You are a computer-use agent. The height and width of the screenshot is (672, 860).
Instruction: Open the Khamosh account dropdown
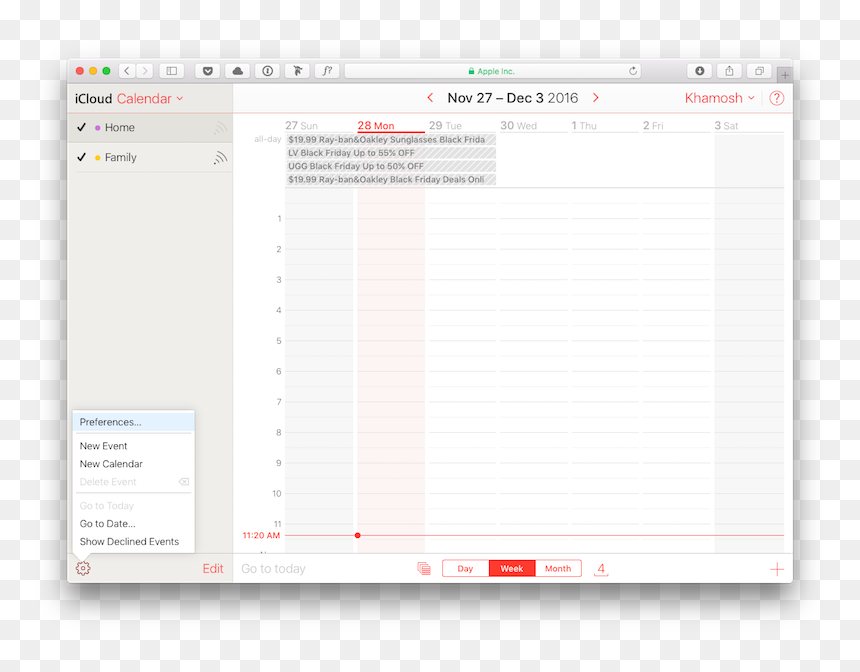pyautogui.click(x=720, y=98)
